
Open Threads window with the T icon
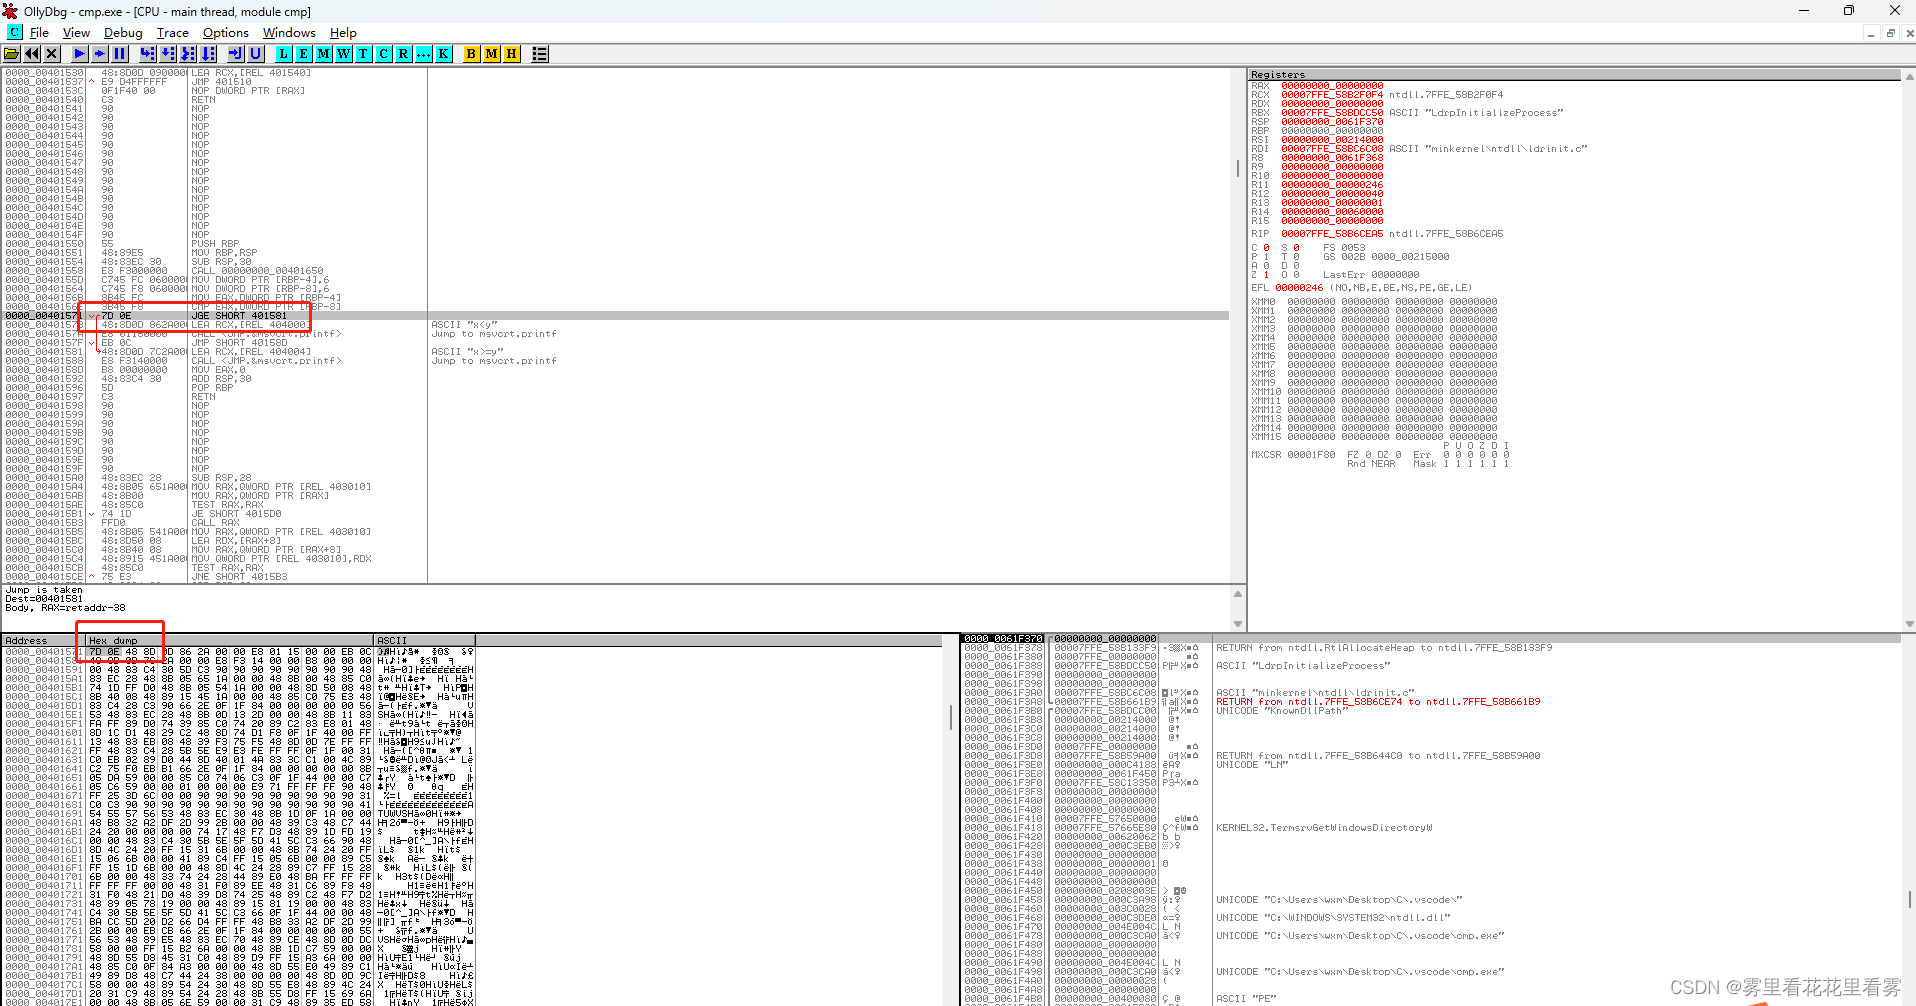click(364, 54)
